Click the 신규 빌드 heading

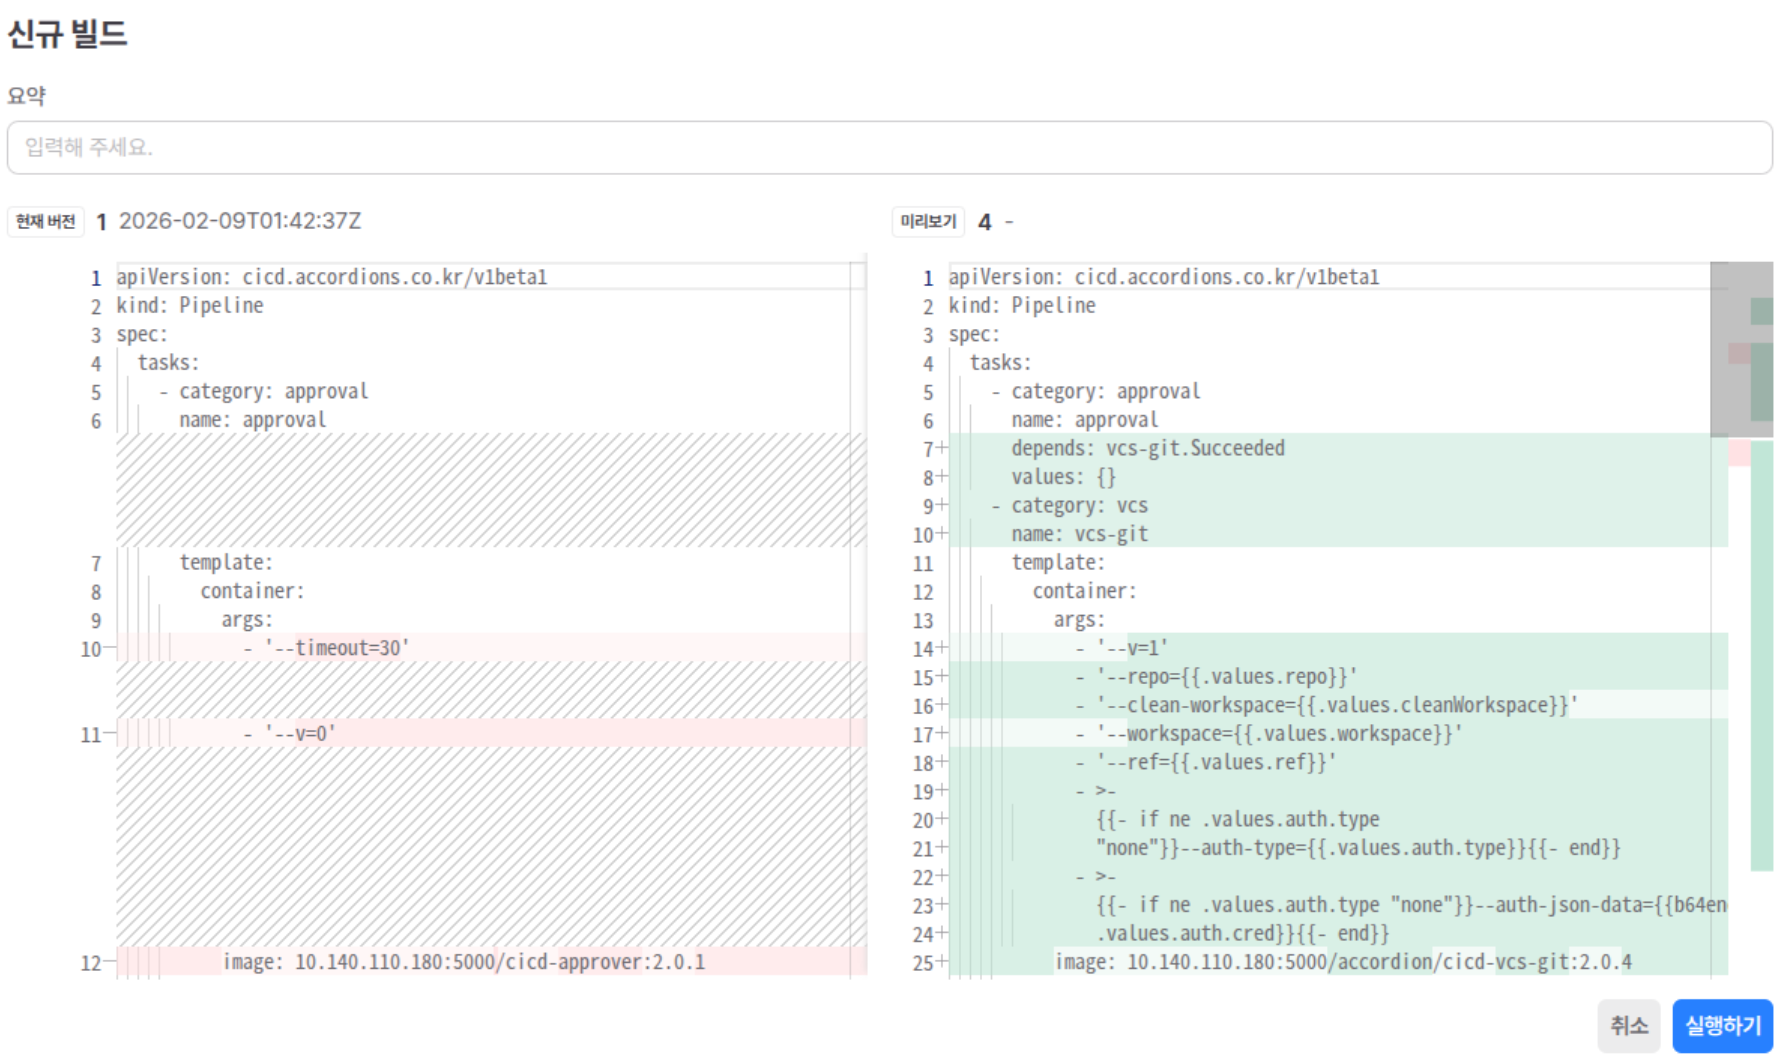pos(67,34)
